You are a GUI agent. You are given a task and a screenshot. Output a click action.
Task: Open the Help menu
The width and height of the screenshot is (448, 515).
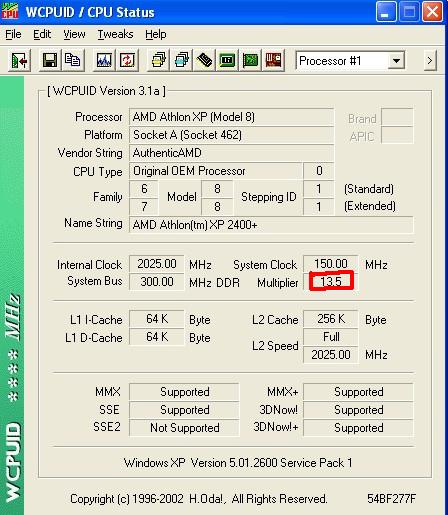tap(156, 34)
